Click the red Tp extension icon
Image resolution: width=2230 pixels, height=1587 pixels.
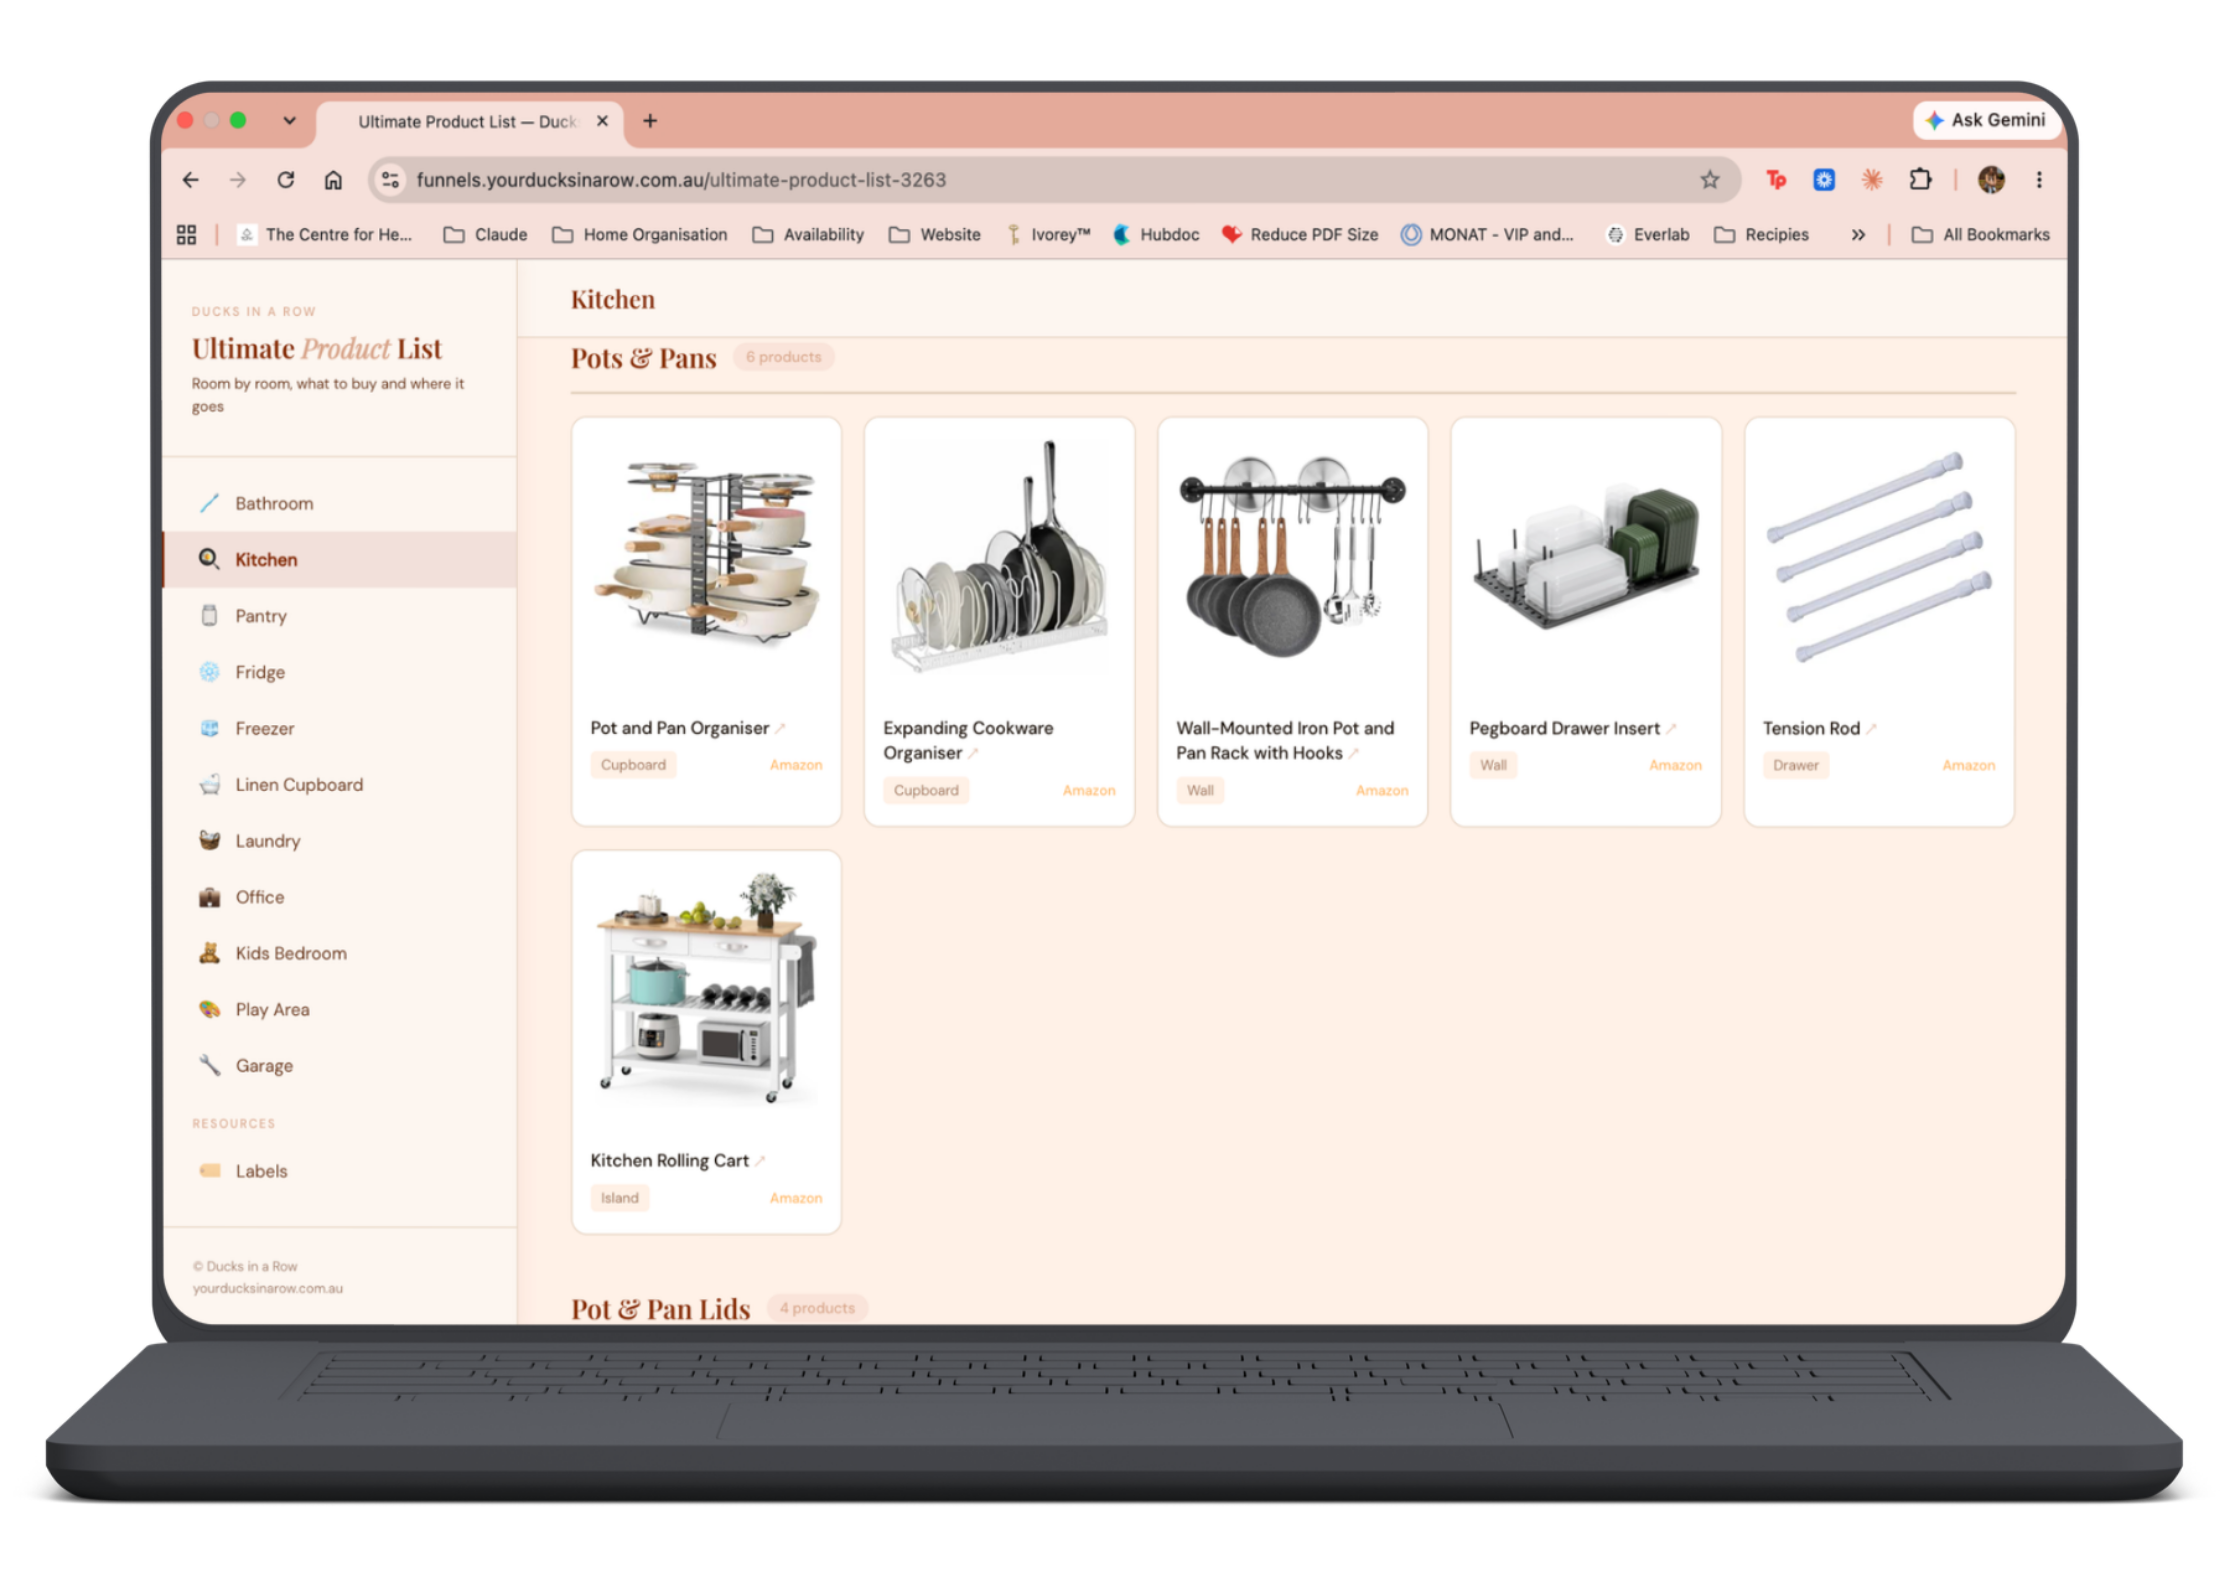(x=1776, y=180)
